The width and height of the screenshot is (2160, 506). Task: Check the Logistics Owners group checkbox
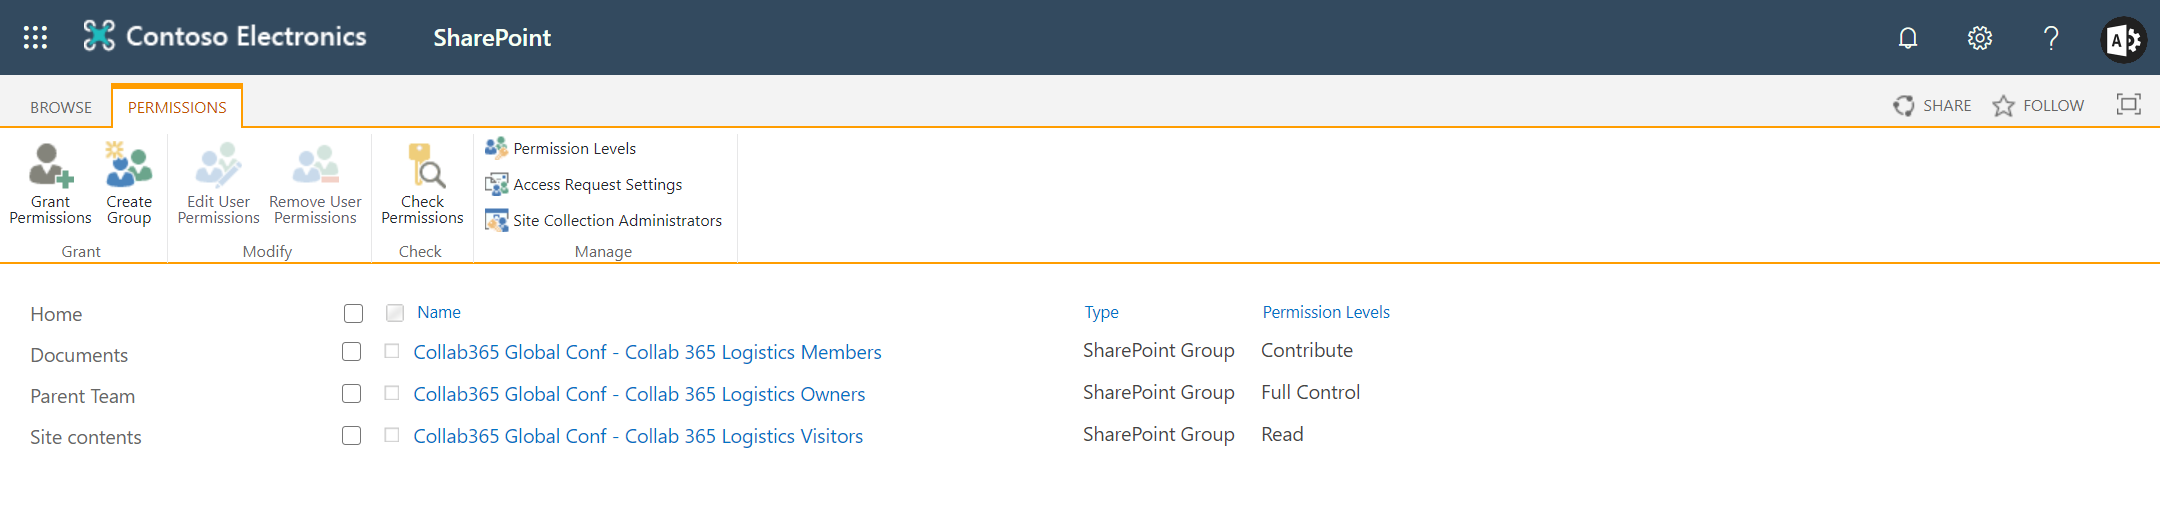[351, 394]
